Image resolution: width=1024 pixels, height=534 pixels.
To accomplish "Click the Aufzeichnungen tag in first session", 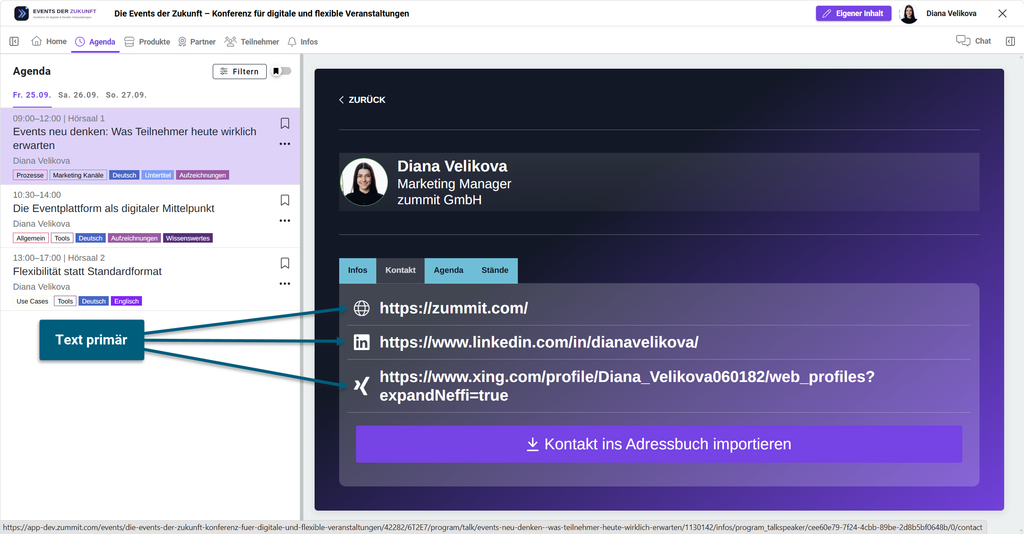I will click(x=202, y=175).
